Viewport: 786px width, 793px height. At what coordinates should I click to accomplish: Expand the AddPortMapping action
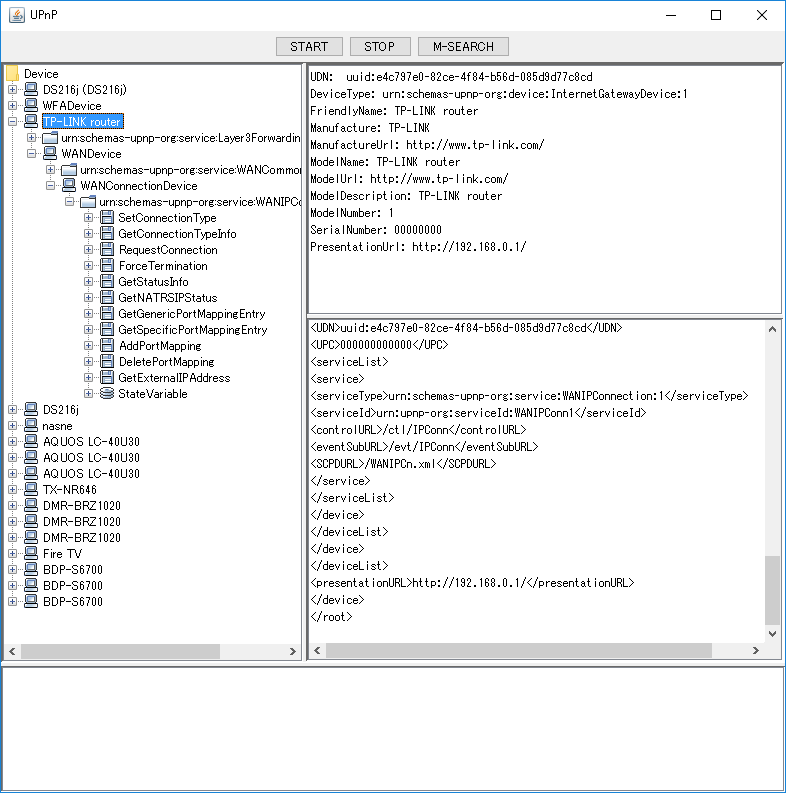coord(89,346)
